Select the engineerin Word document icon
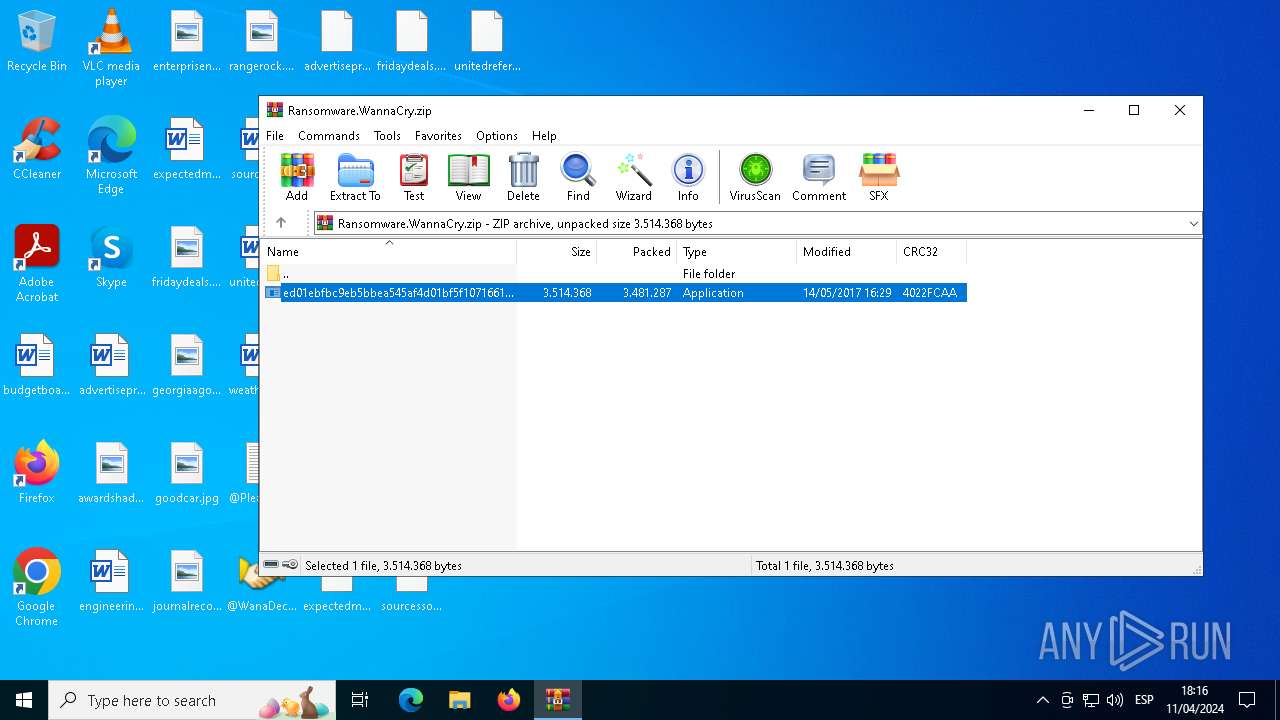 [111, 580]
